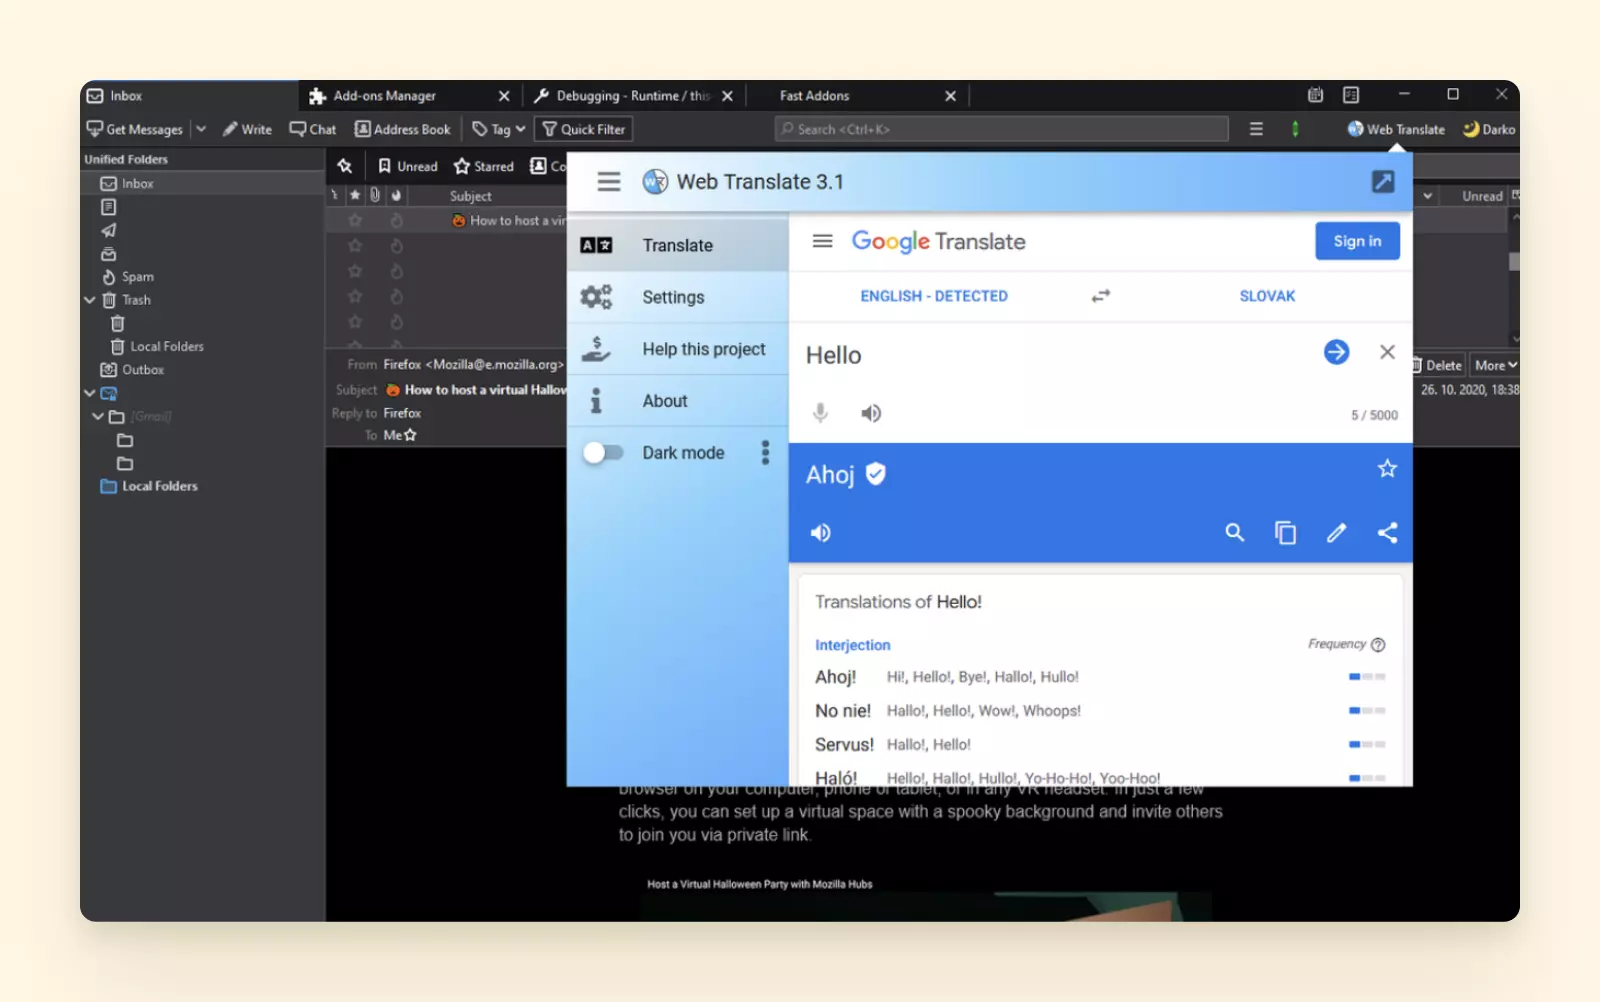Click the blue translate arrow button

pyautogui.click(x=1336, y=352)
